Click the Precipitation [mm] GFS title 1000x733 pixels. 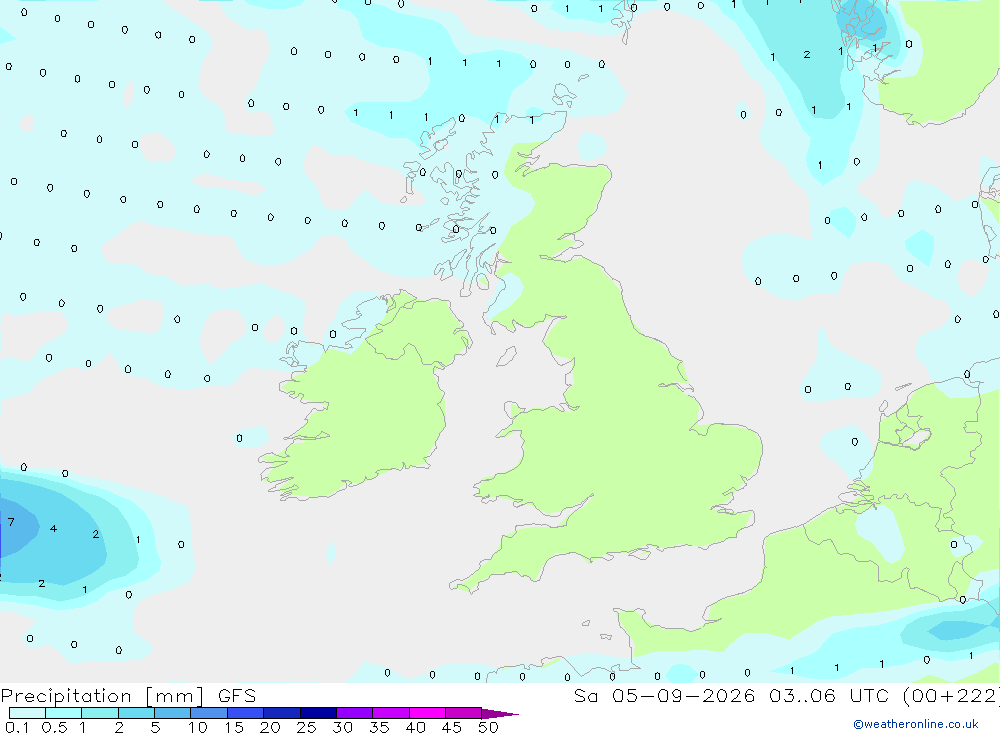pos(128,695)
